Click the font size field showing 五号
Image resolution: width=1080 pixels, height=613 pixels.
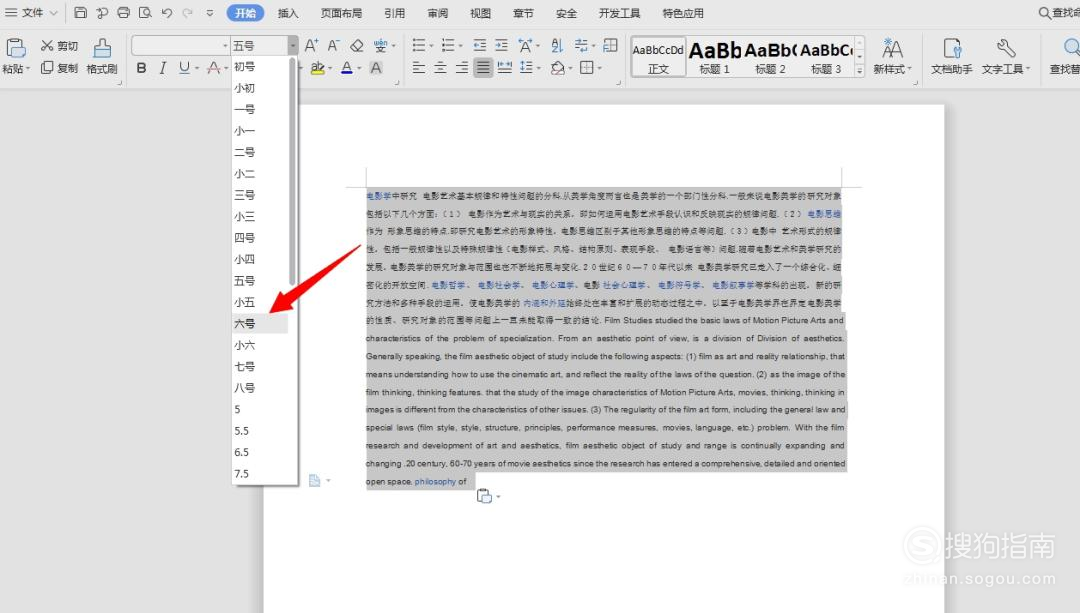point(259,45)
